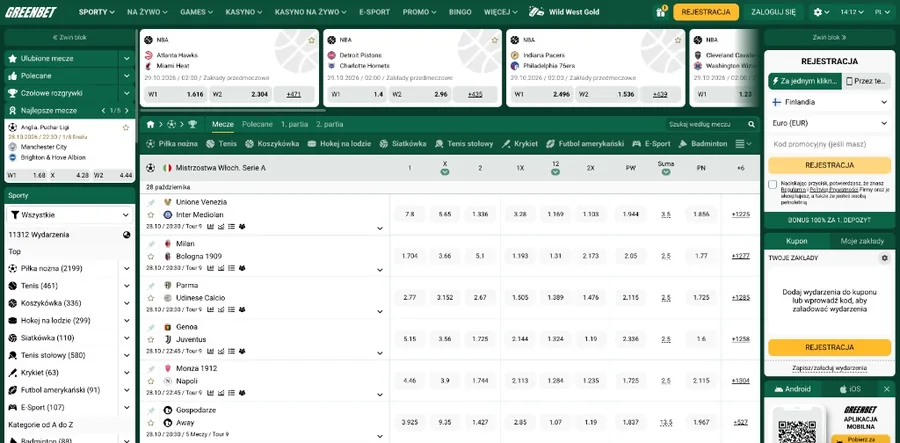Image resolution: width=900 pixels, height=443 pixels.
Task: Favorite the Napoli match star
Action: (151, 381)
